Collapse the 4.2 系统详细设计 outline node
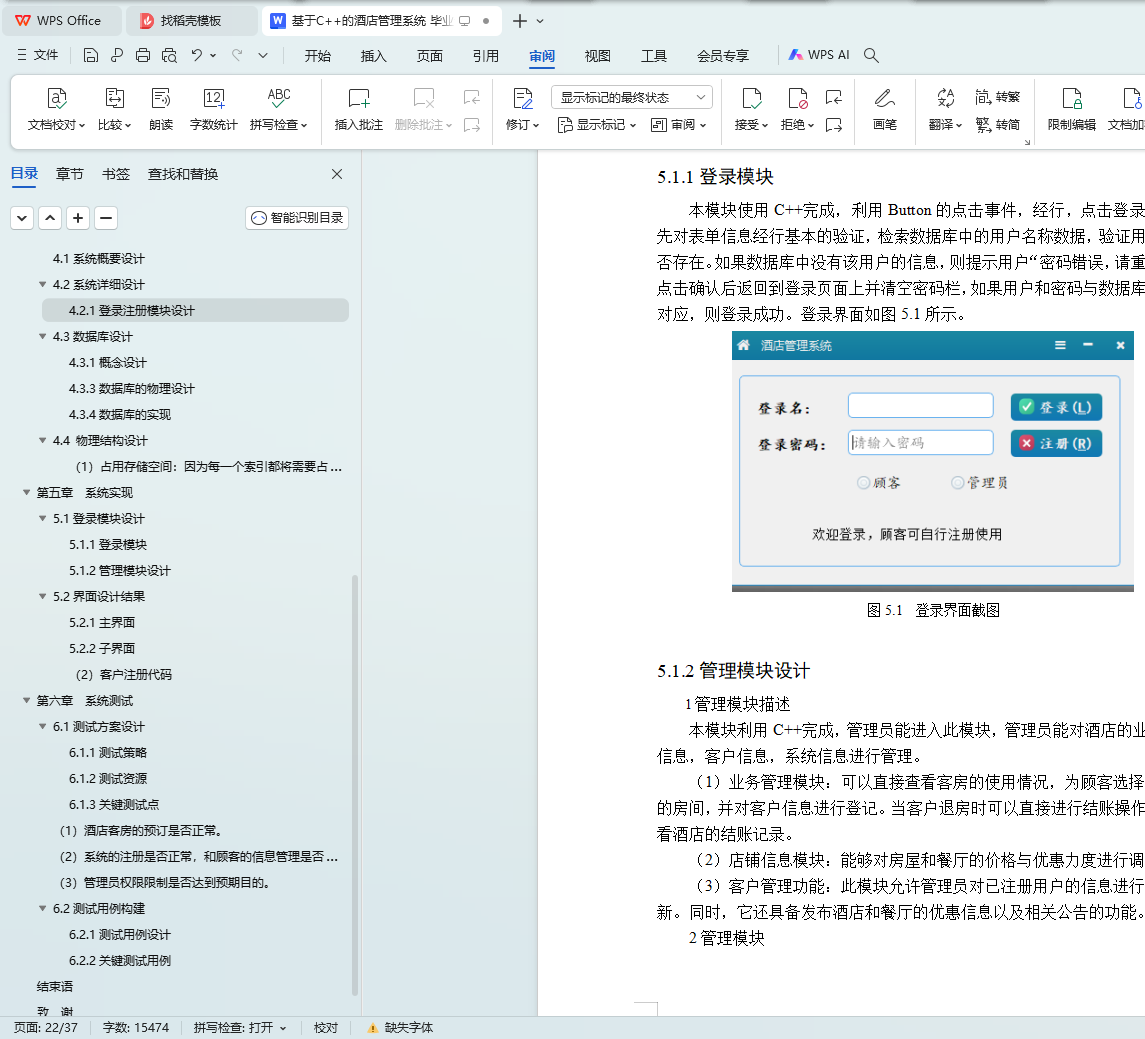Viewport: 1145px width, 1039px height. coord(42,285)
